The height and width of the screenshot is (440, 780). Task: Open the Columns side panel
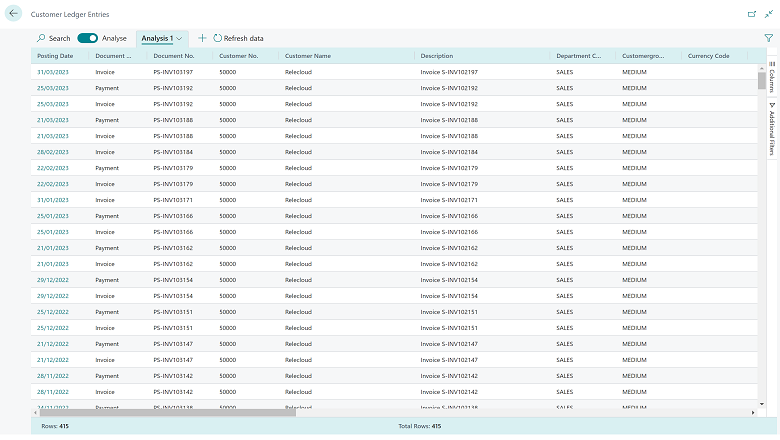tap(772, 77)
